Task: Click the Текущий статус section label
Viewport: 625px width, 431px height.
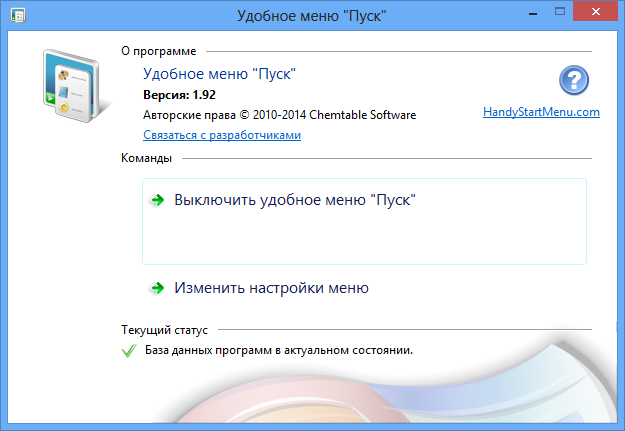Action: pos(164,330)
